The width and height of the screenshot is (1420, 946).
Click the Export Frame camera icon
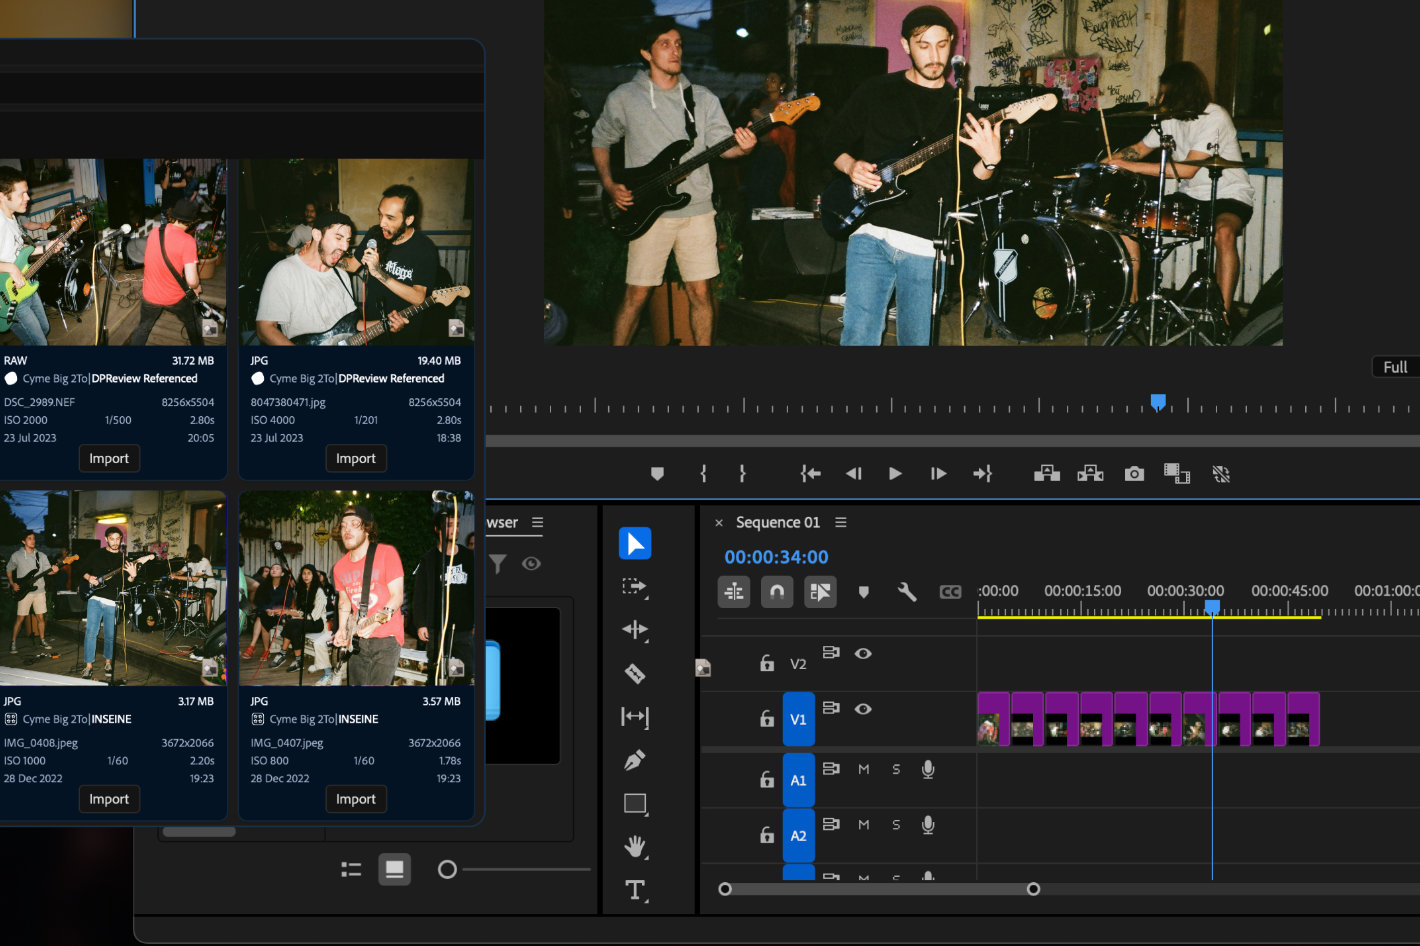click(1134, 474)
